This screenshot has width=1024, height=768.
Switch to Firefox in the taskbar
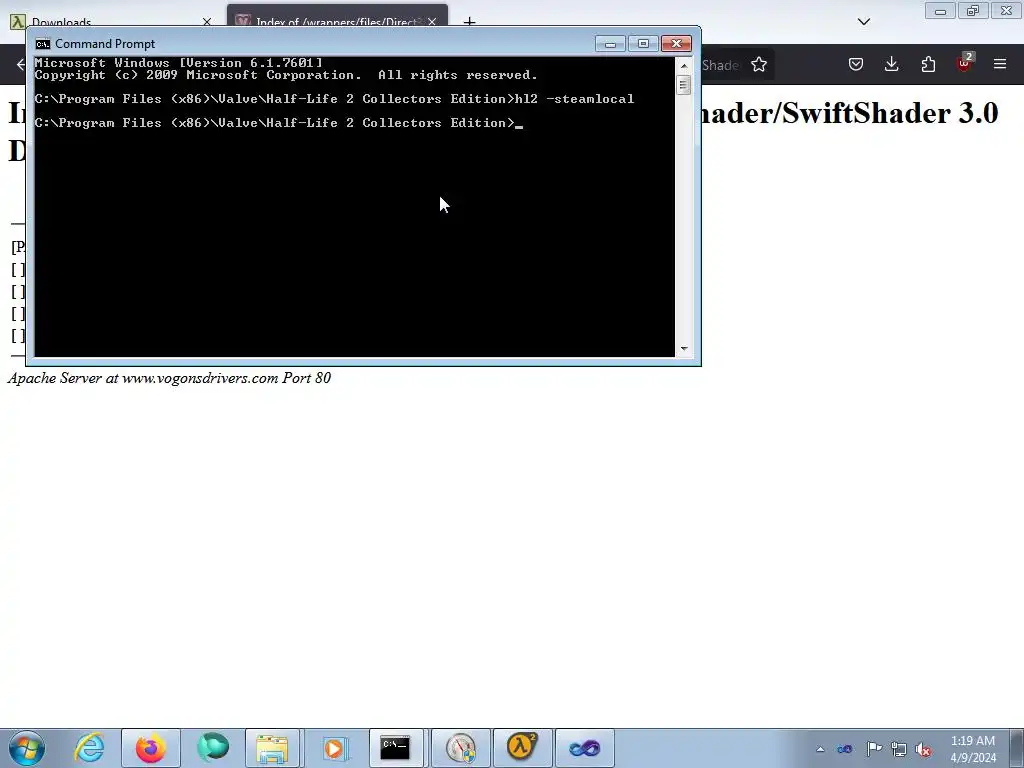[150, 748]
